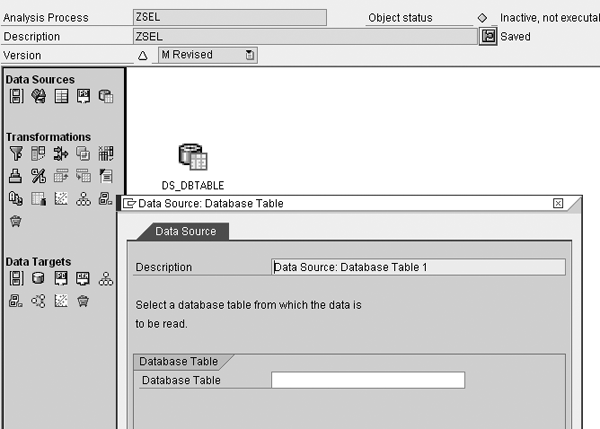Screen dimensions: 600x429
Task: Select the trash bin icon under Transformations
Action: [x=15, y=220]
